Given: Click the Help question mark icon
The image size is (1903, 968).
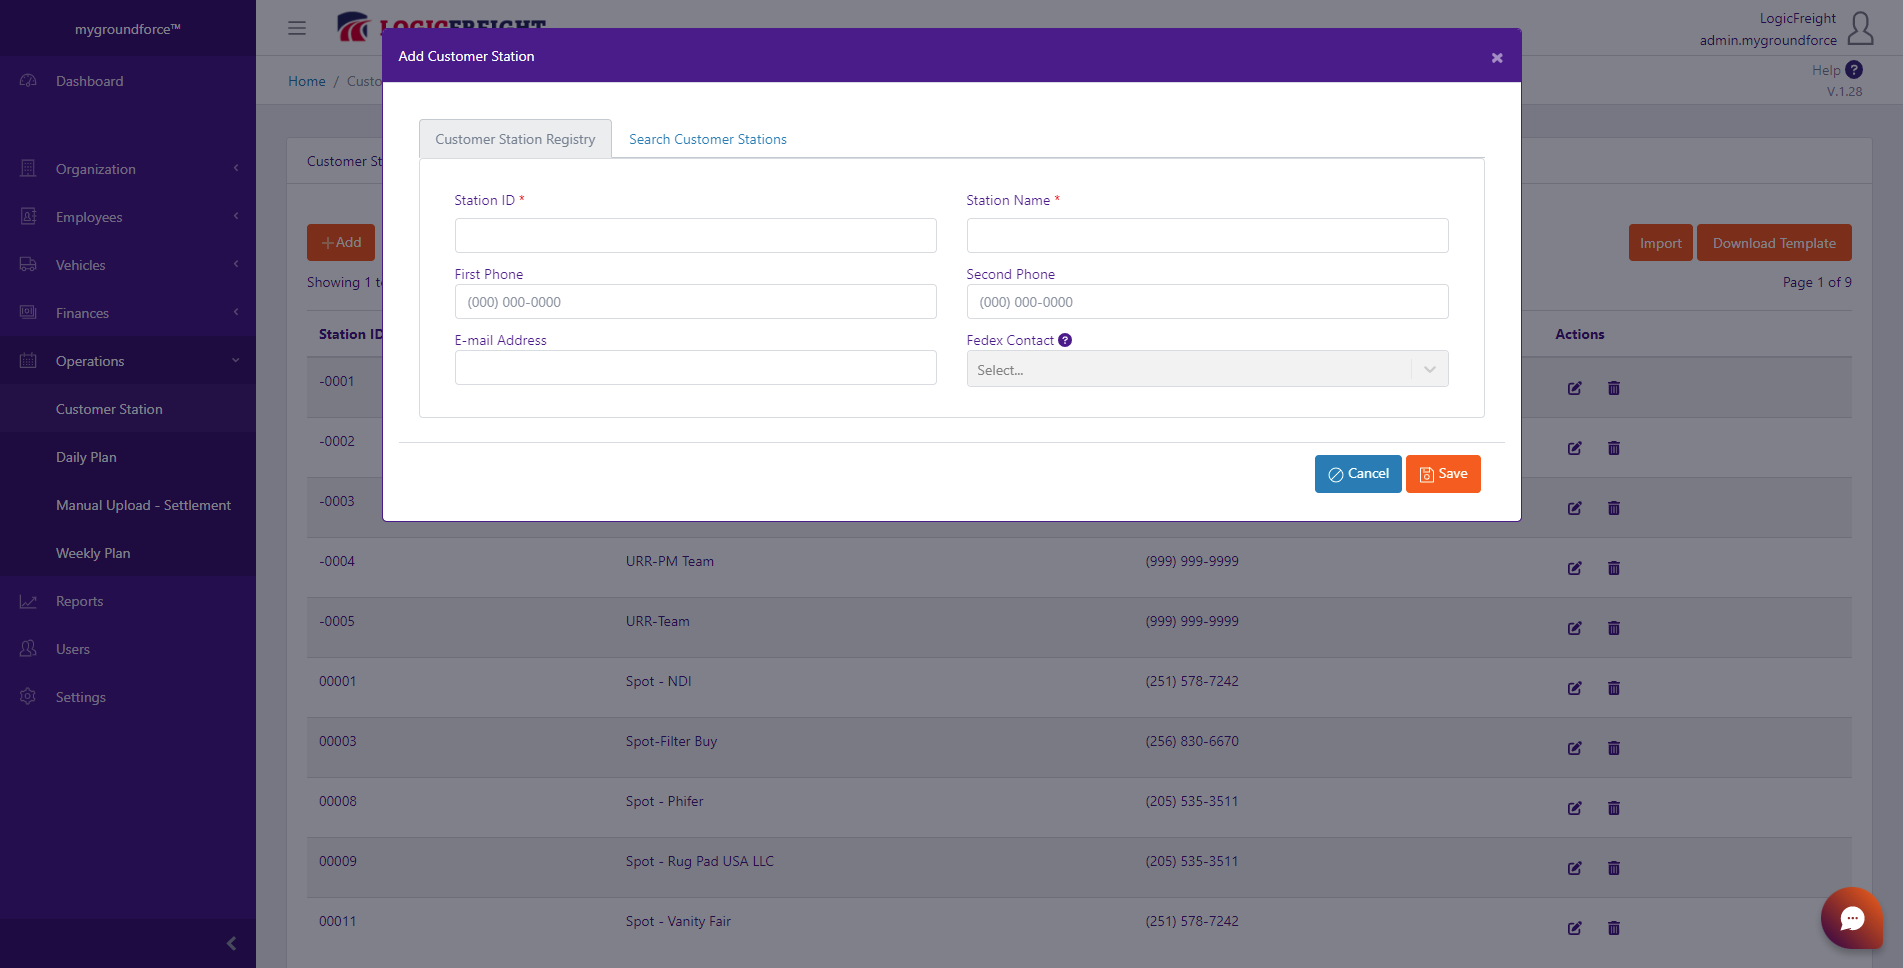Looking at the screenshot, I should click(x=1854, y=70).
